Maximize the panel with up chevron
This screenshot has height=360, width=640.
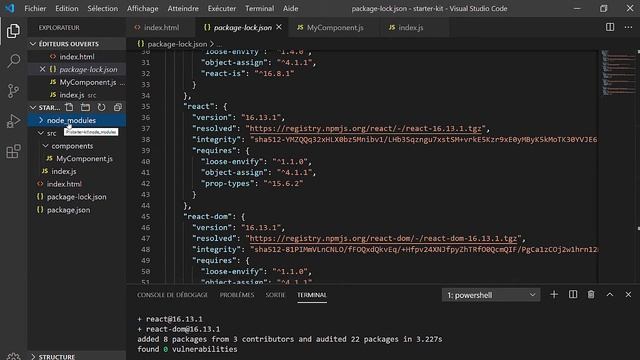click(610, 295)
